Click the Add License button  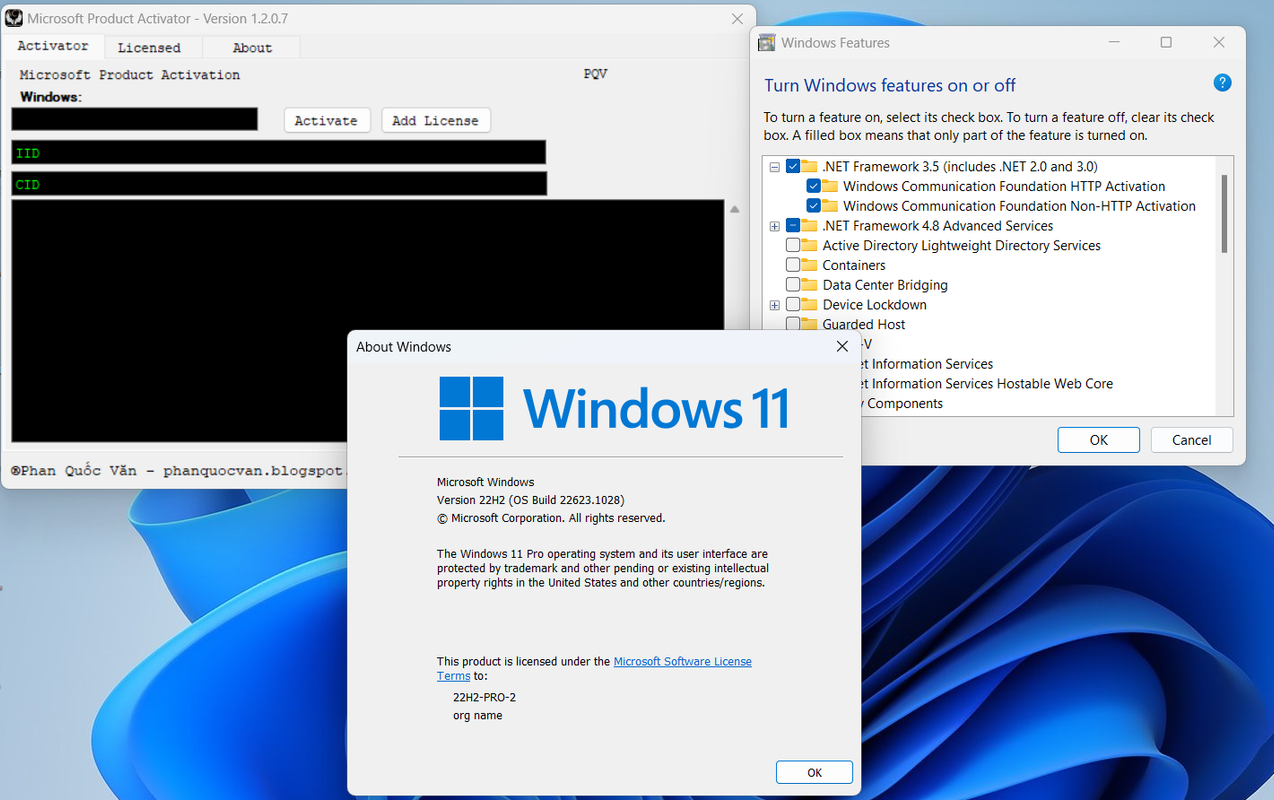[435, 120]
